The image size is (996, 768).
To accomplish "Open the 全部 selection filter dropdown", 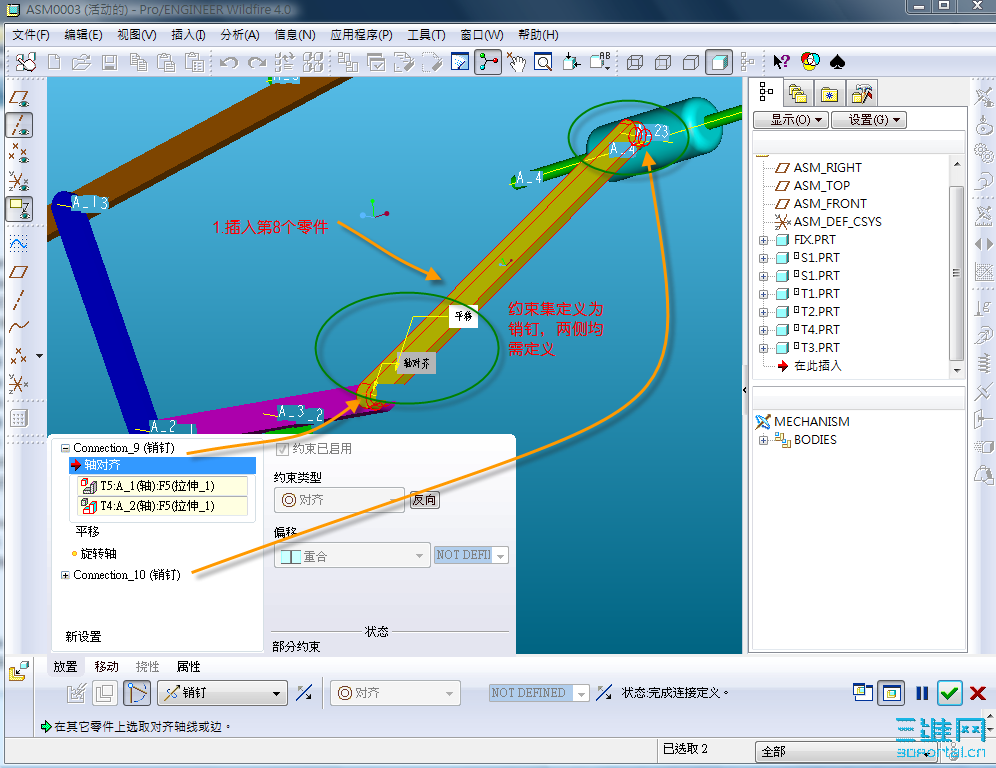I will click(x=845, y=752).
